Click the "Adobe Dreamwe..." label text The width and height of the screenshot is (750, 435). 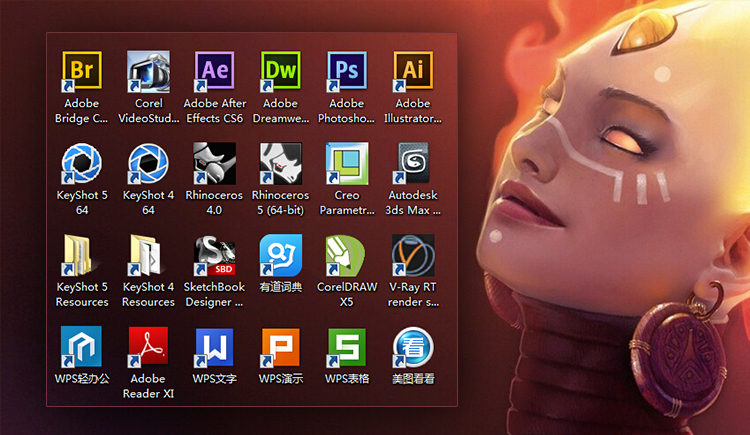pos(281,111)
